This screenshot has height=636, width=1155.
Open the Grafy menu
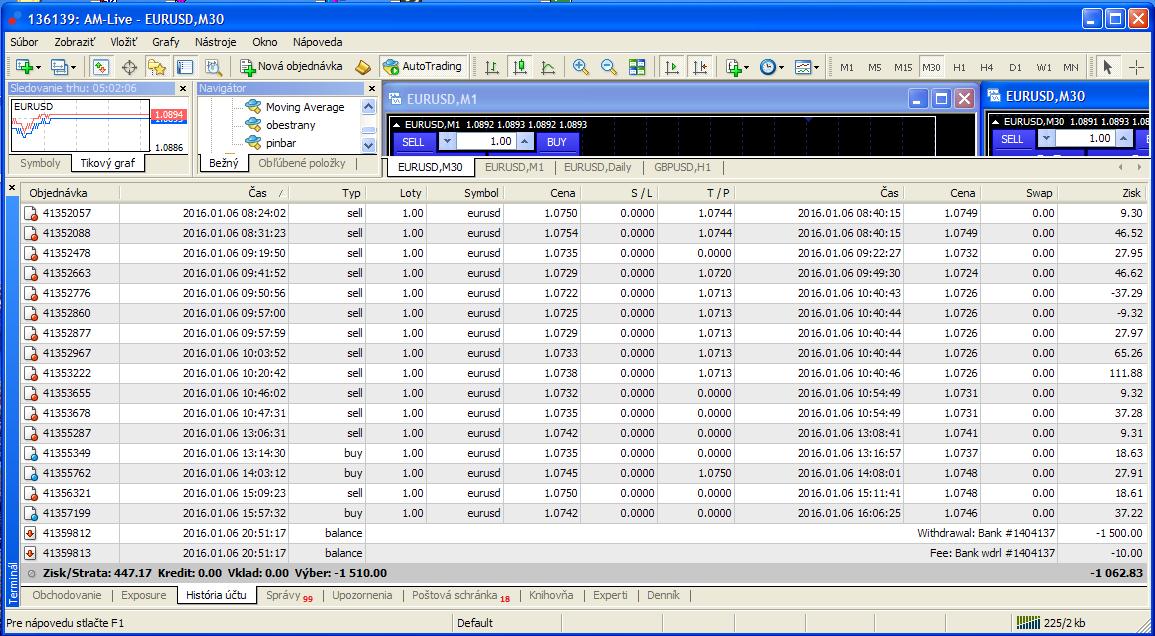tap(165, 42)
